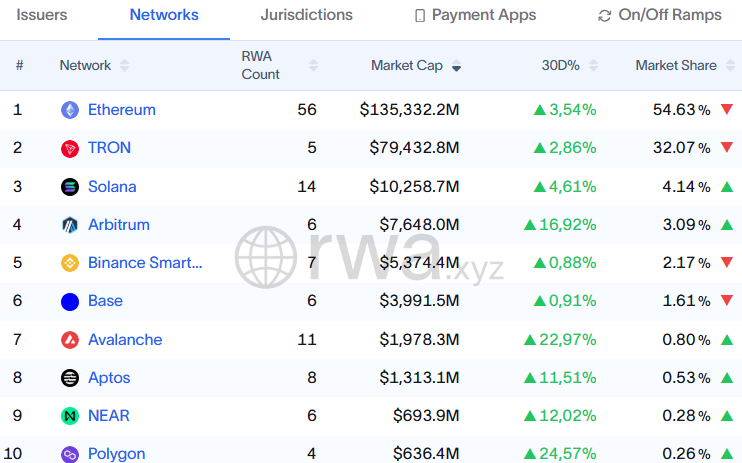This screenshot has width=742, height=463.
Task: Click Solana's market cap $10,258.7M
Action: (x=415, y=187)
